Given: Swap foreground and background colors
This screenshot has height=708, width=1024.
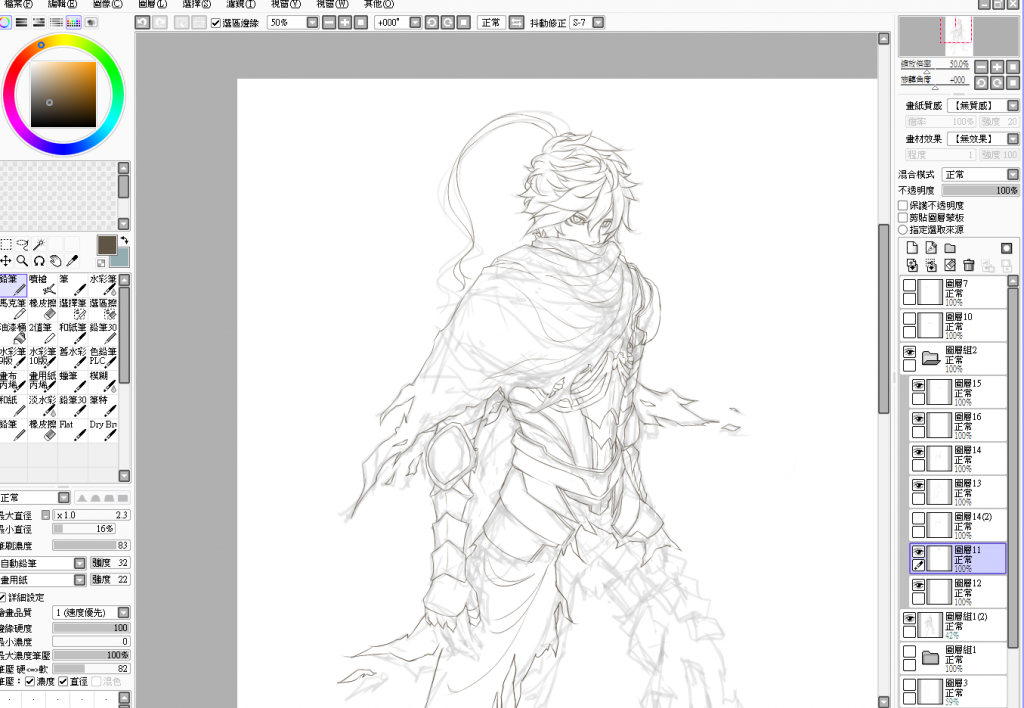Looking at the screenshot, I should click(x=124, y=240).
